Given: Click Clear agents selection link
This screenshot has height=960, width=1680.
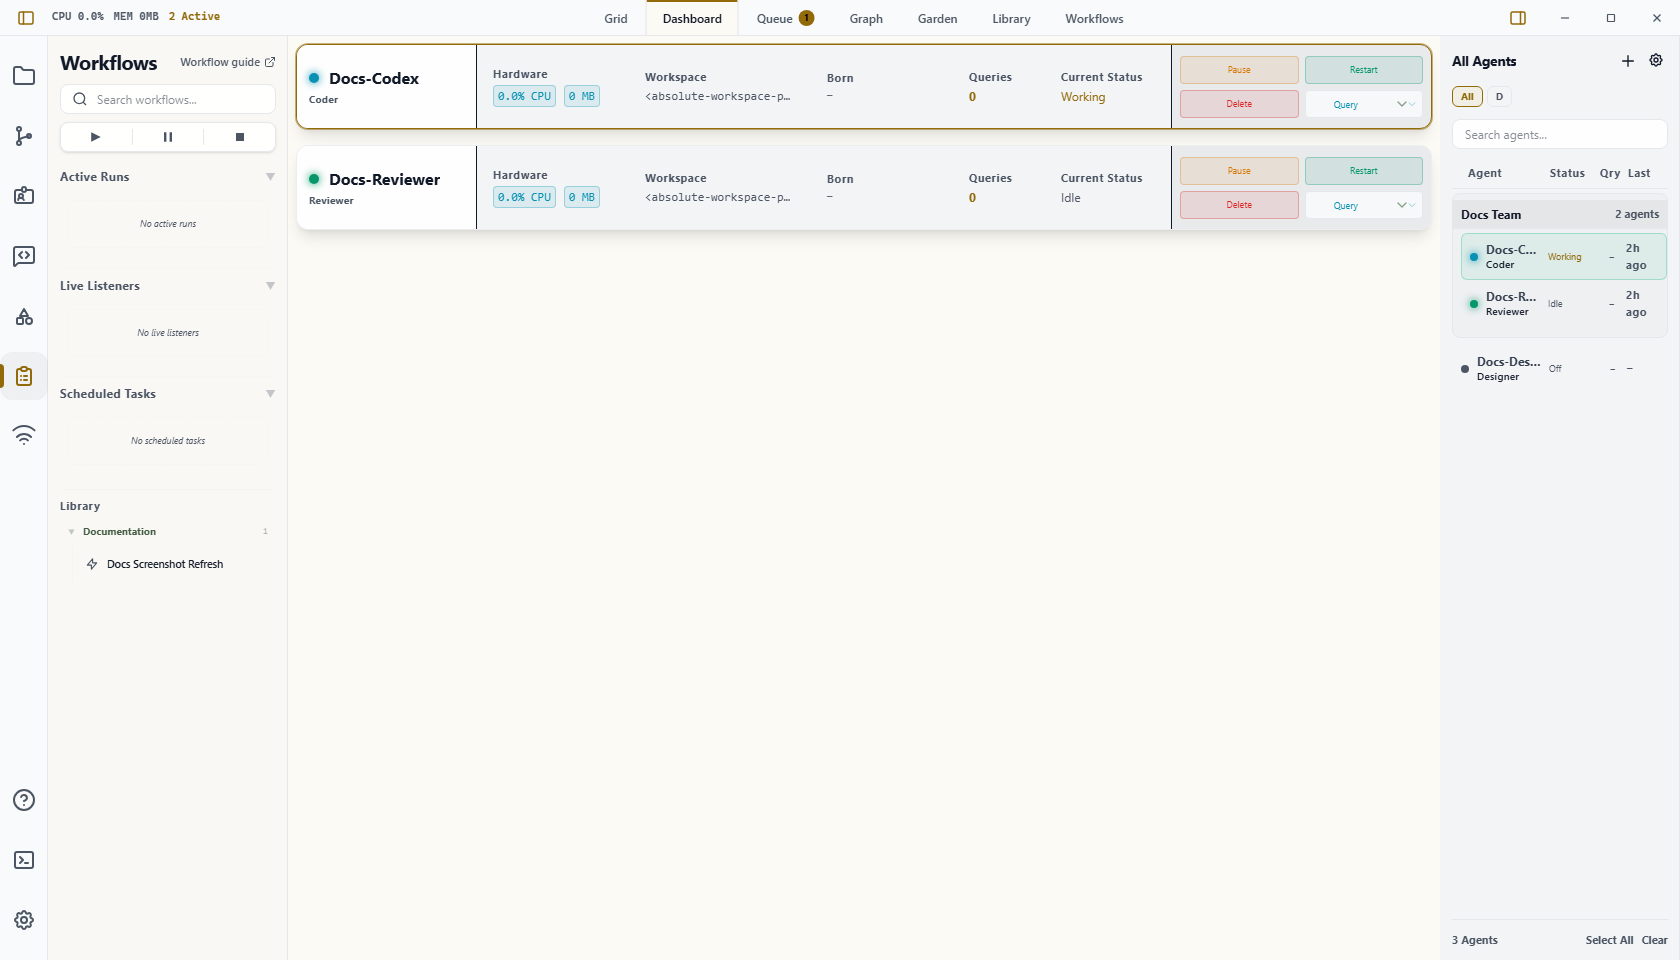Looking at the screenshot, I should [1654, 940].
